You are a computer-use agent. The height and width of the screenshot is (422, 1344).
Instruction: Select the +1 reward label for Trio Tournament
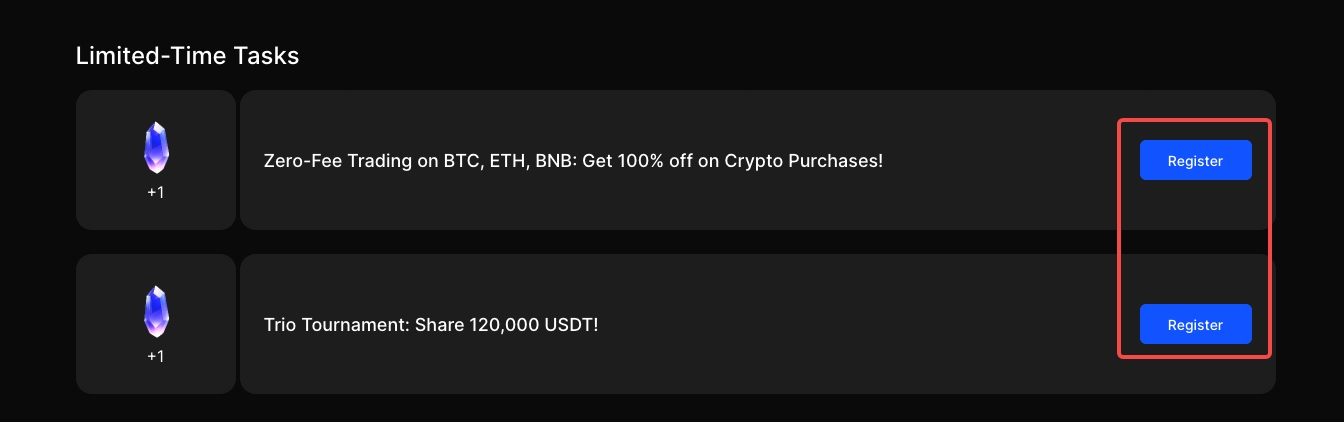coord(156,356)
